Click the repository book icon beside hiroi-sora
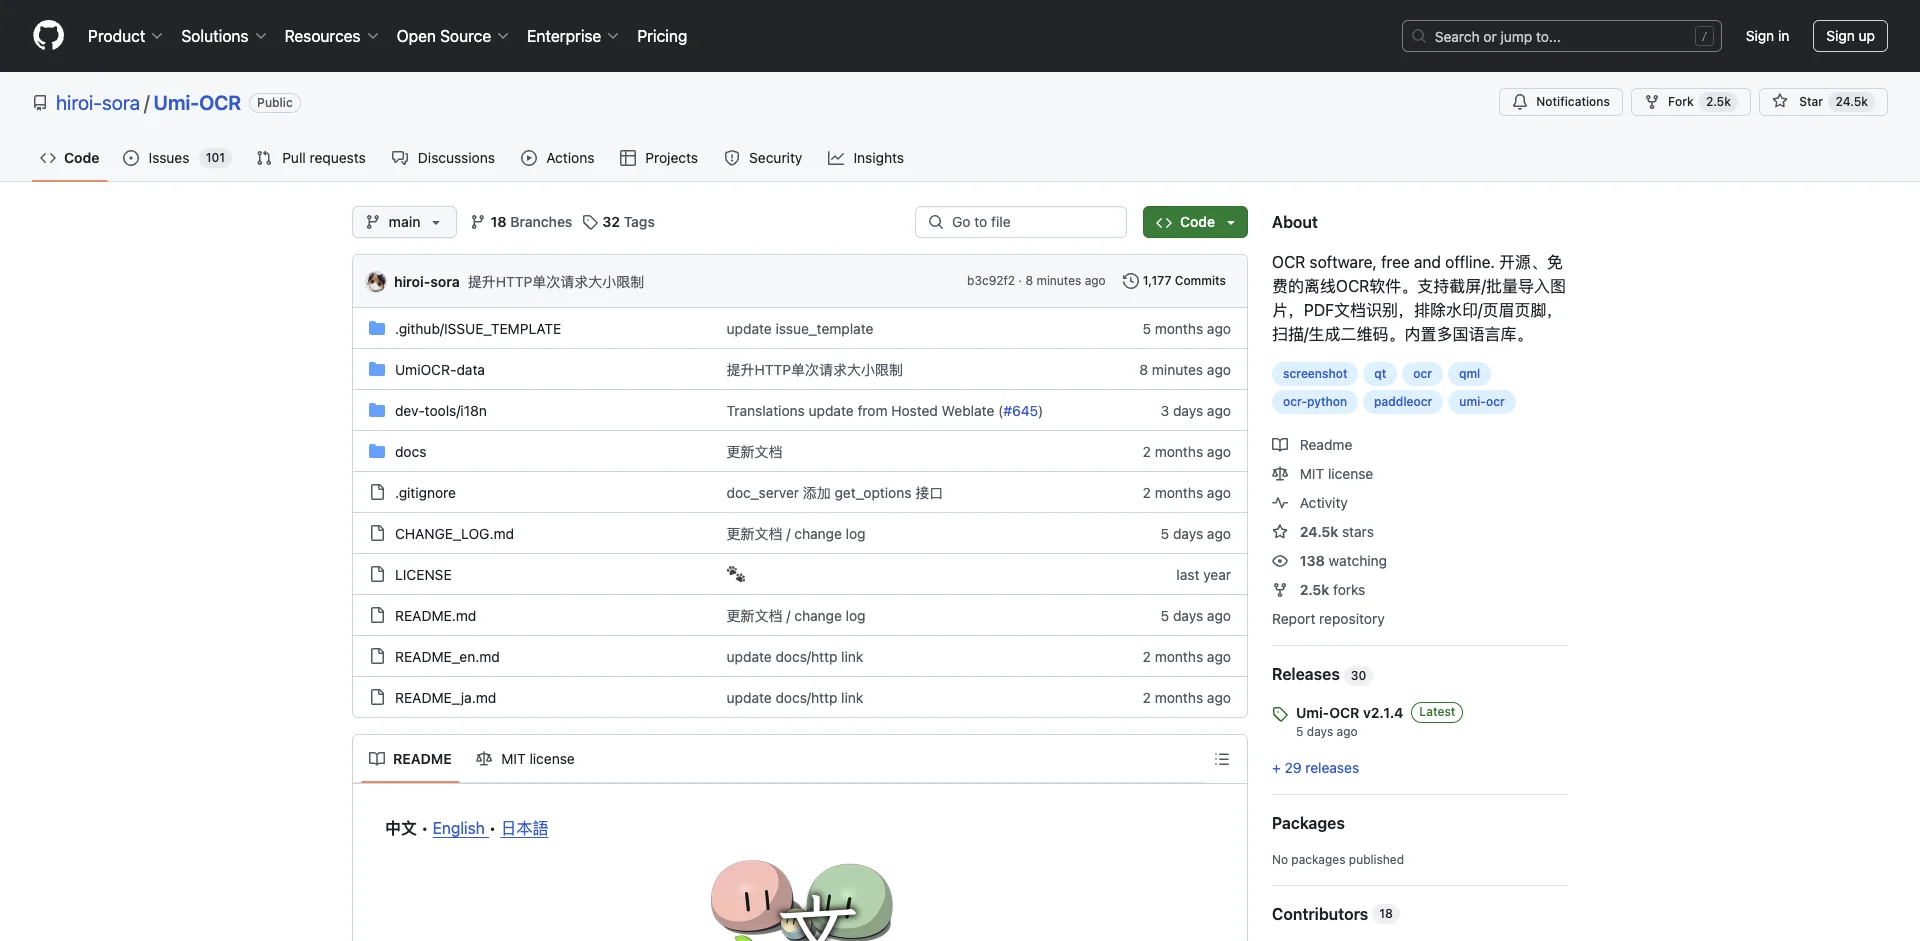1920x941 pixels. pyautogui.click(x=40, y=103)
